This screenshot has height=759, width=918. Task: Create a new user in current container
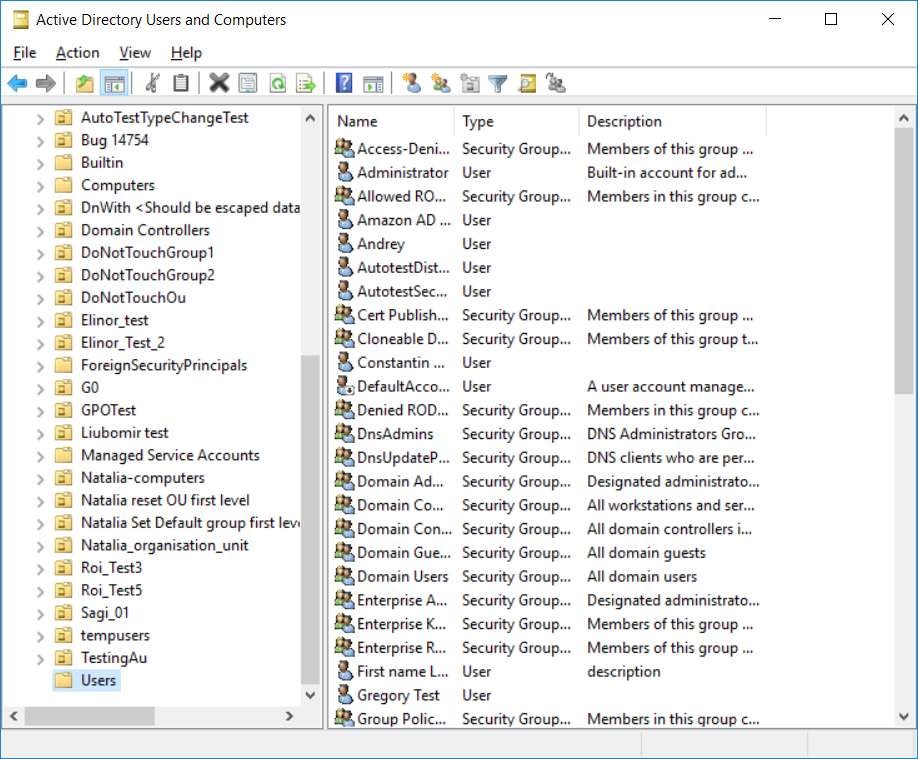coord(412,83)
